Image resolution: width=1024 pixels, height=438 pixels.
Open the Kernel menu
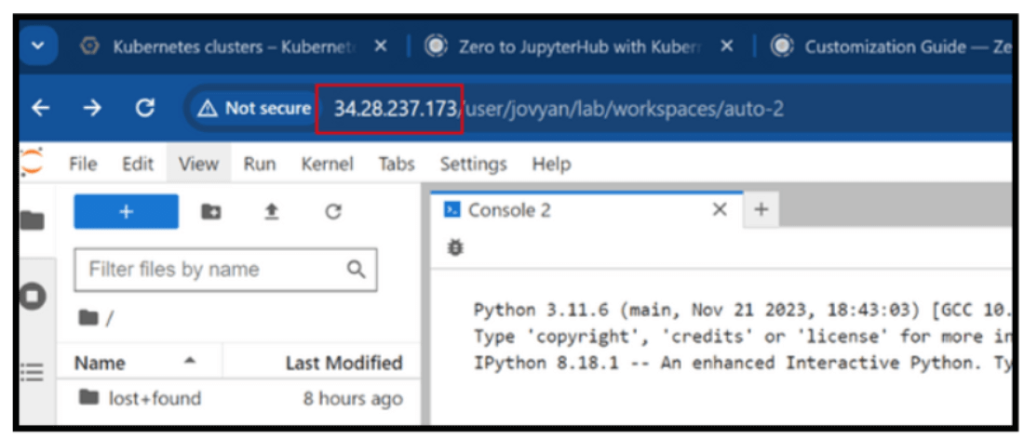click(327, 164)
